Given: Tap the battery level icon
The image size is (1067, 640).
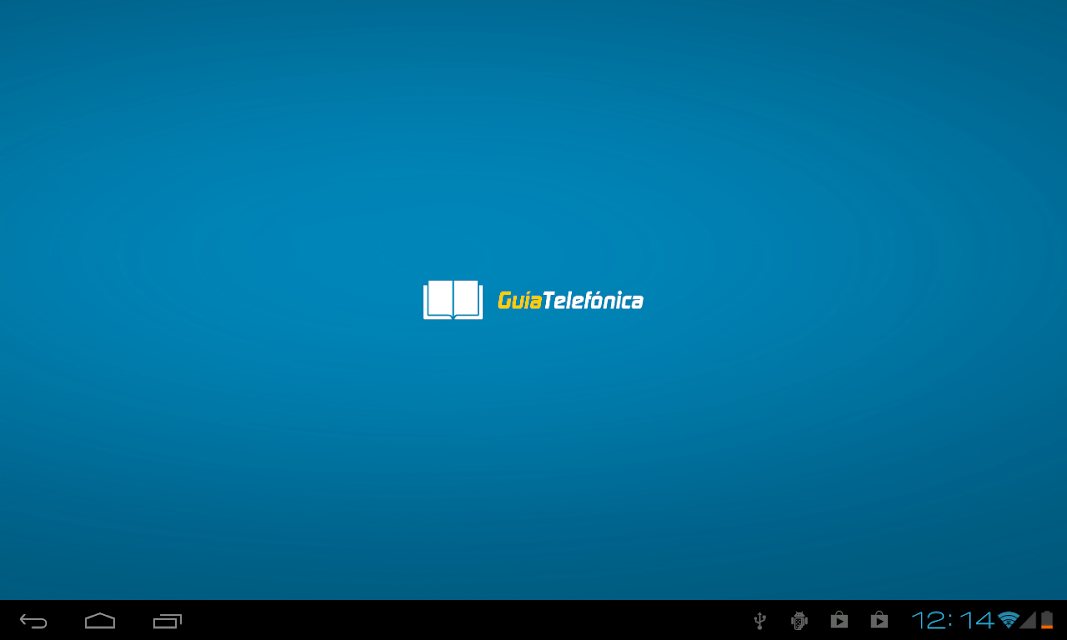Looking at the screenshot, I should click(1047, 620).
